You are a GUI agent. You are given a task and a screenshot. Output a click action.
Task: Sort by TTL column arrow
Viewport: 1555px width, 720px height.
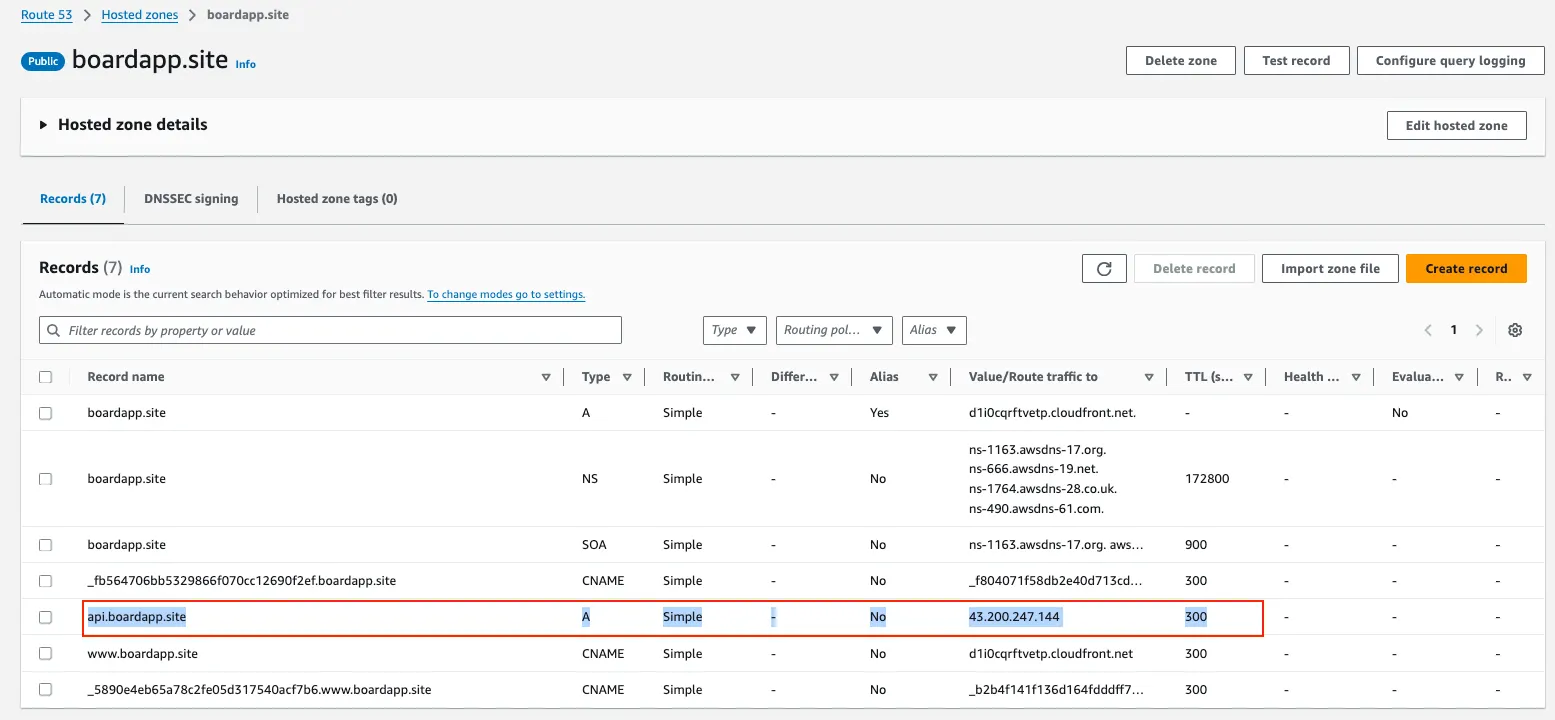click(1248, 377)
